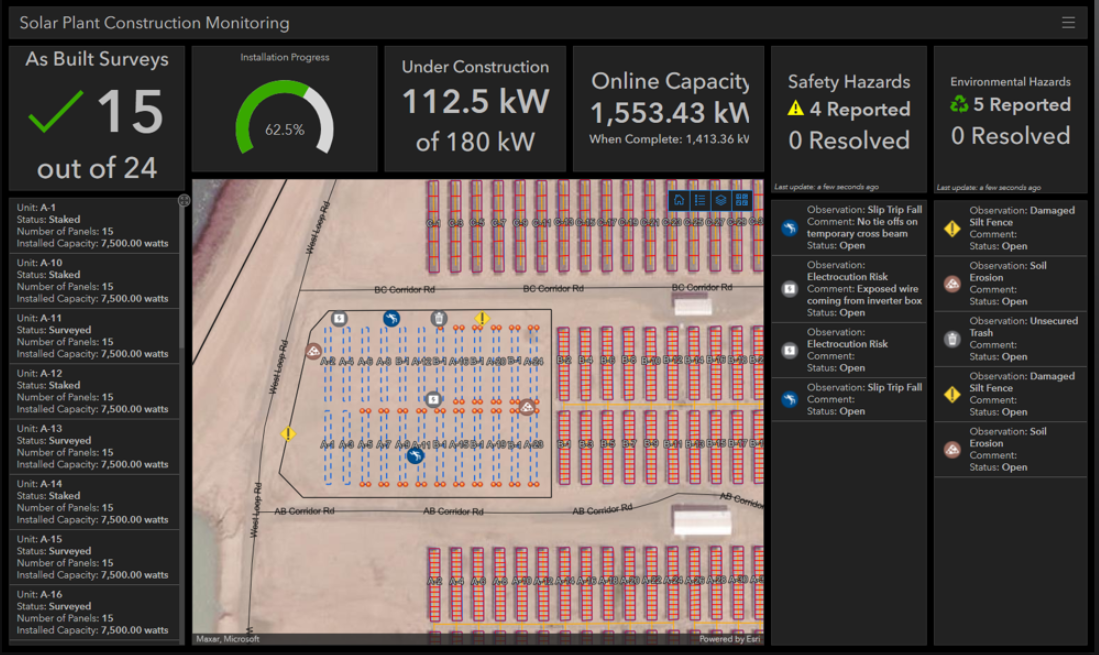Image resolution: width=1099 pixels, height=655 pixels.
Task: Open the map legend list tool
Action: (699, 200)
